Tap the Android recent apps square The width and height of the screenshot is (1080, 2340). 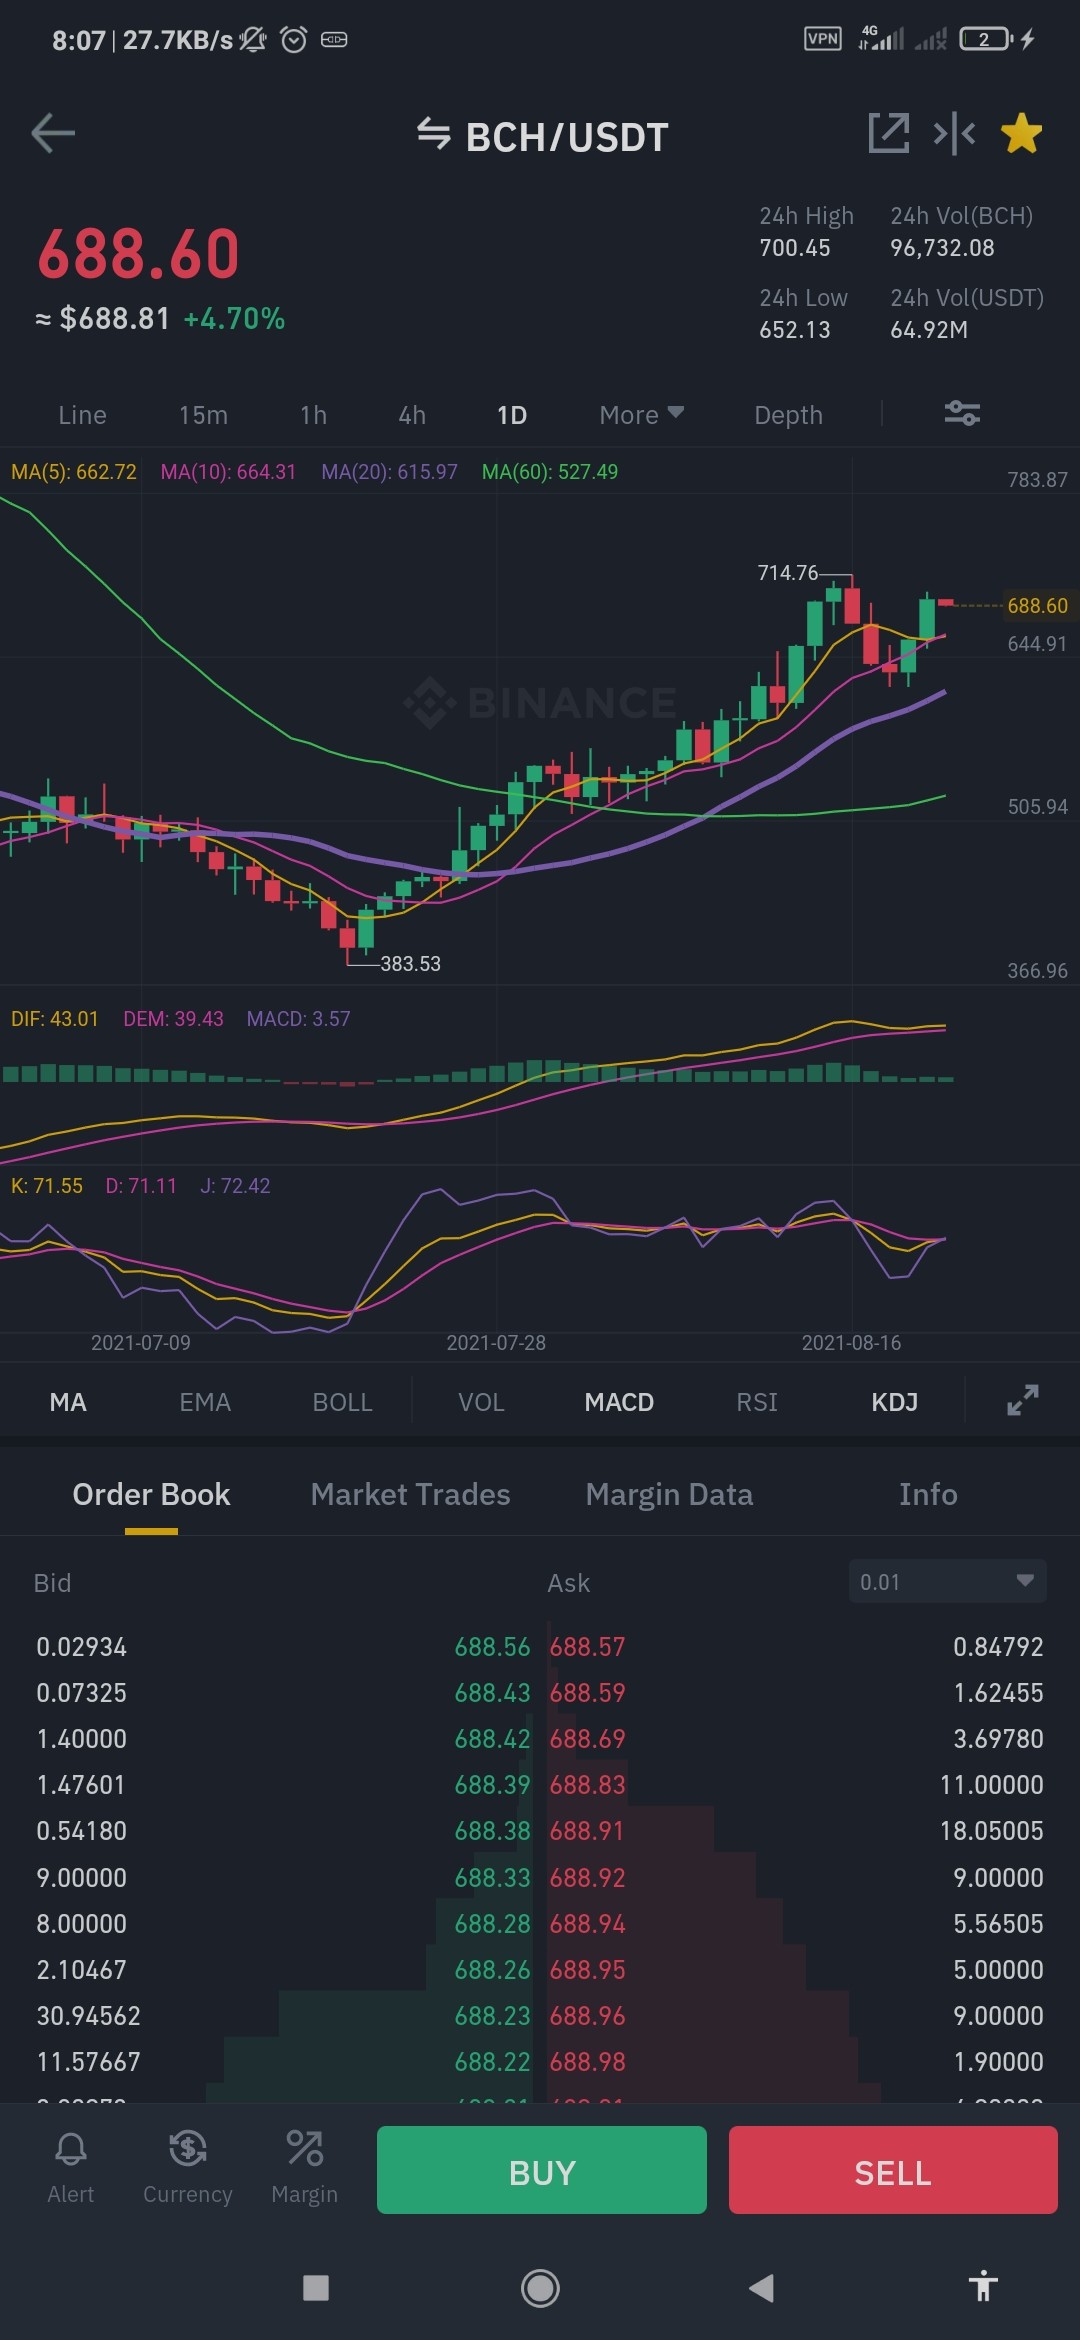316,2288
